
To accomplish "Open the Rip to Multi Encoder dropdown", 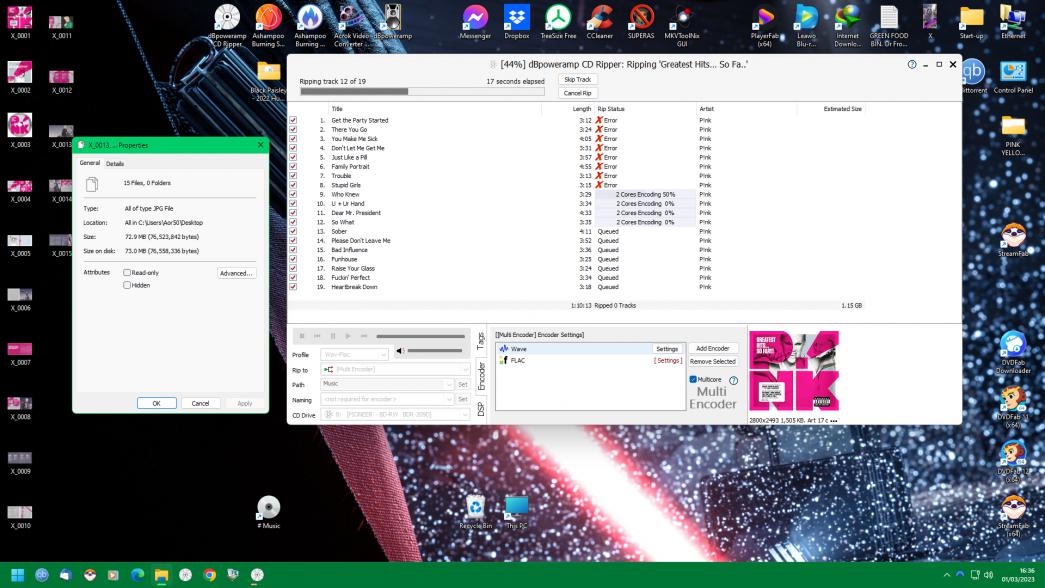I will (x=395, y=369).
